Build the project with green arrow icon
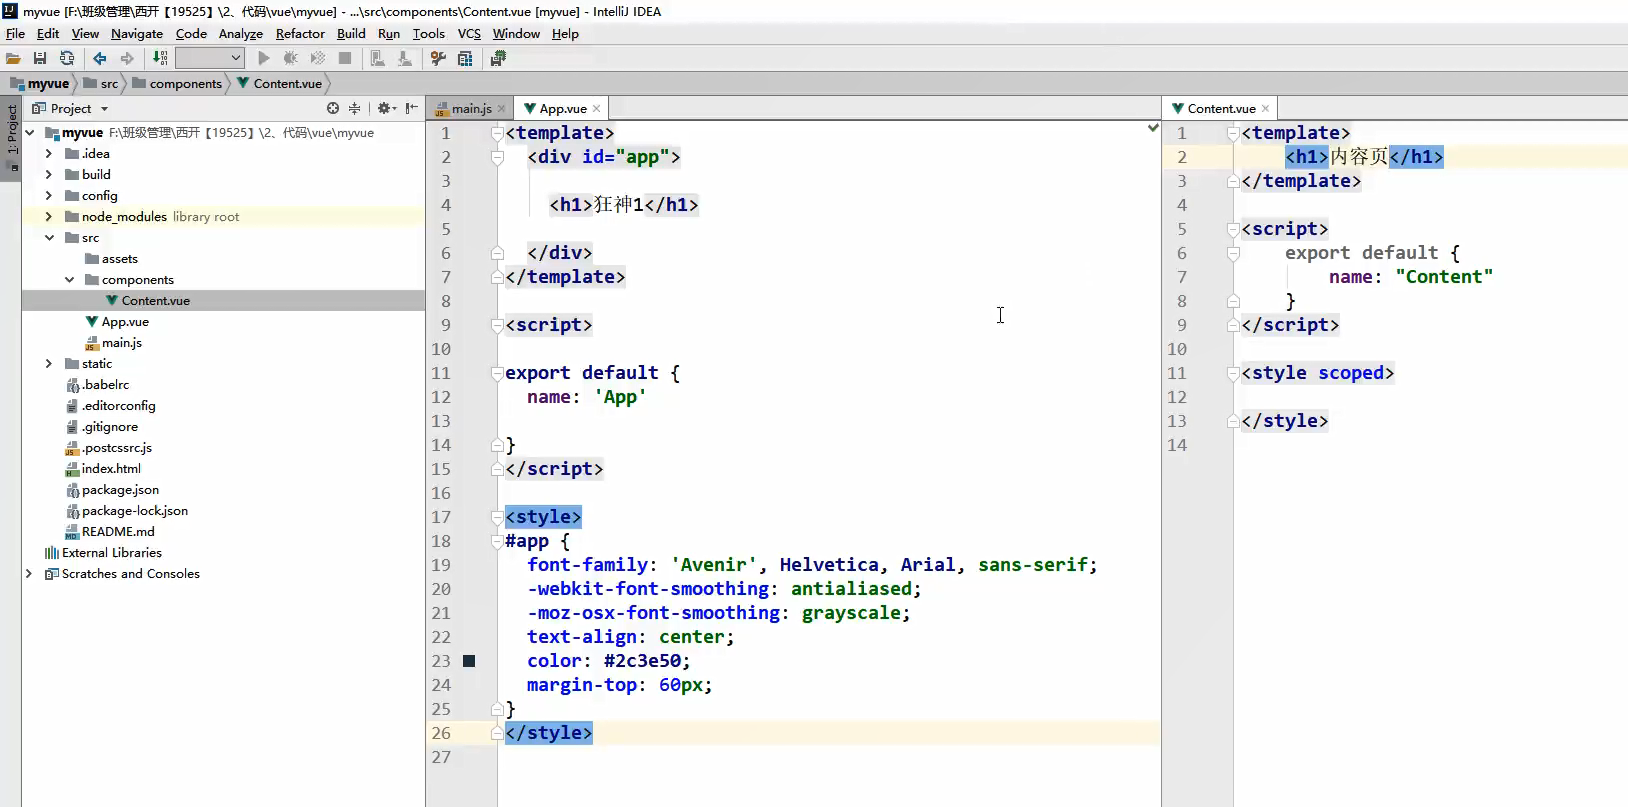Viewport: 1628px width, 807px height. click(160, 59)
